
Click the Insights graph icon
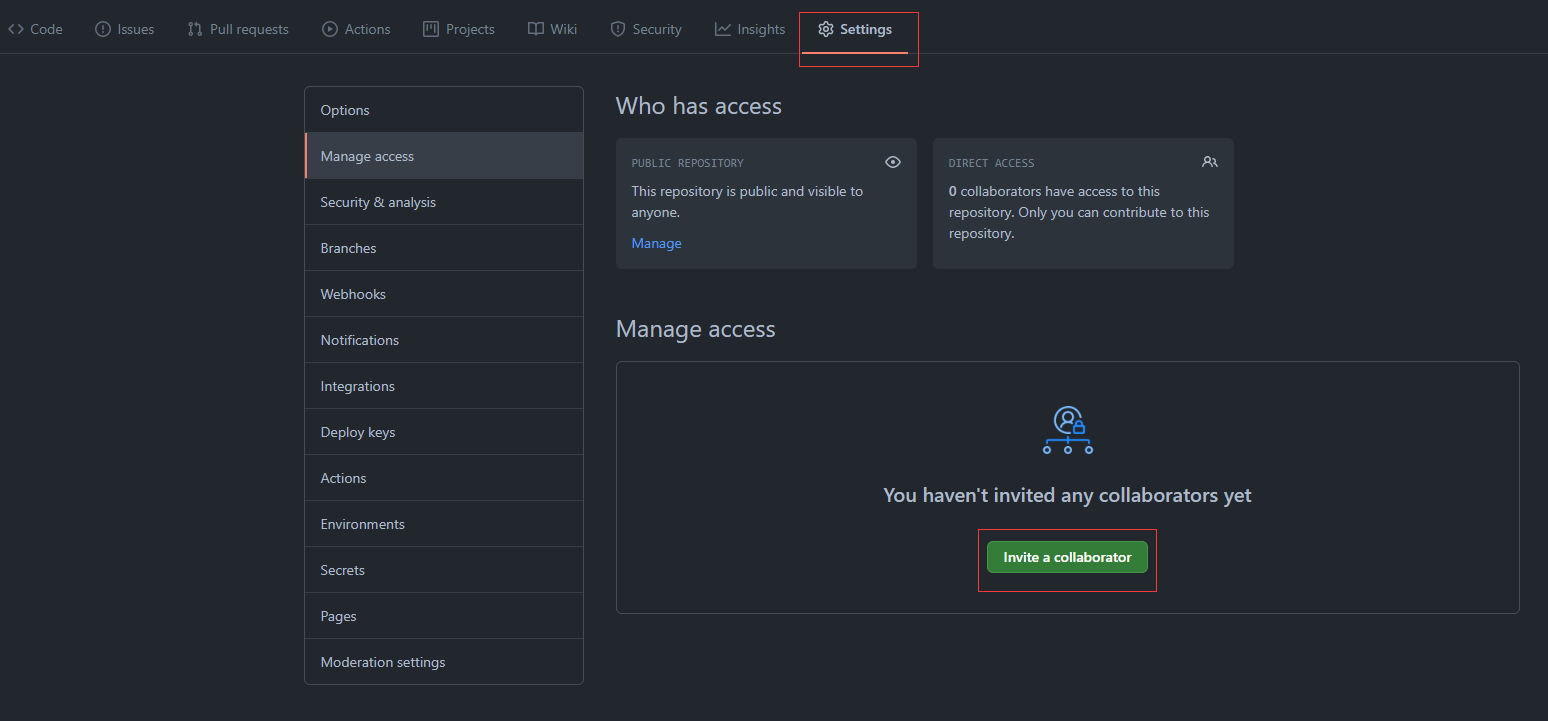point(723,29)
